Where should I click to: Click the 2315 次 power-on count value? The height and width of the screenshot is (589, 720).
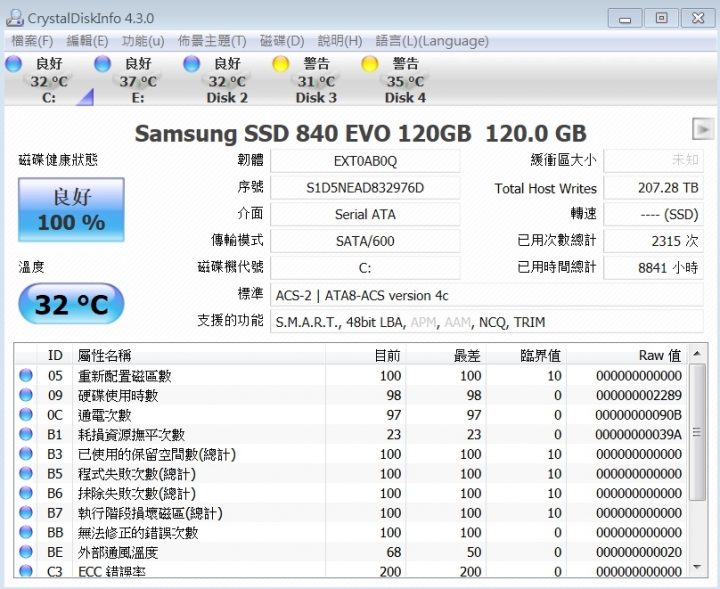coord(653,241)
